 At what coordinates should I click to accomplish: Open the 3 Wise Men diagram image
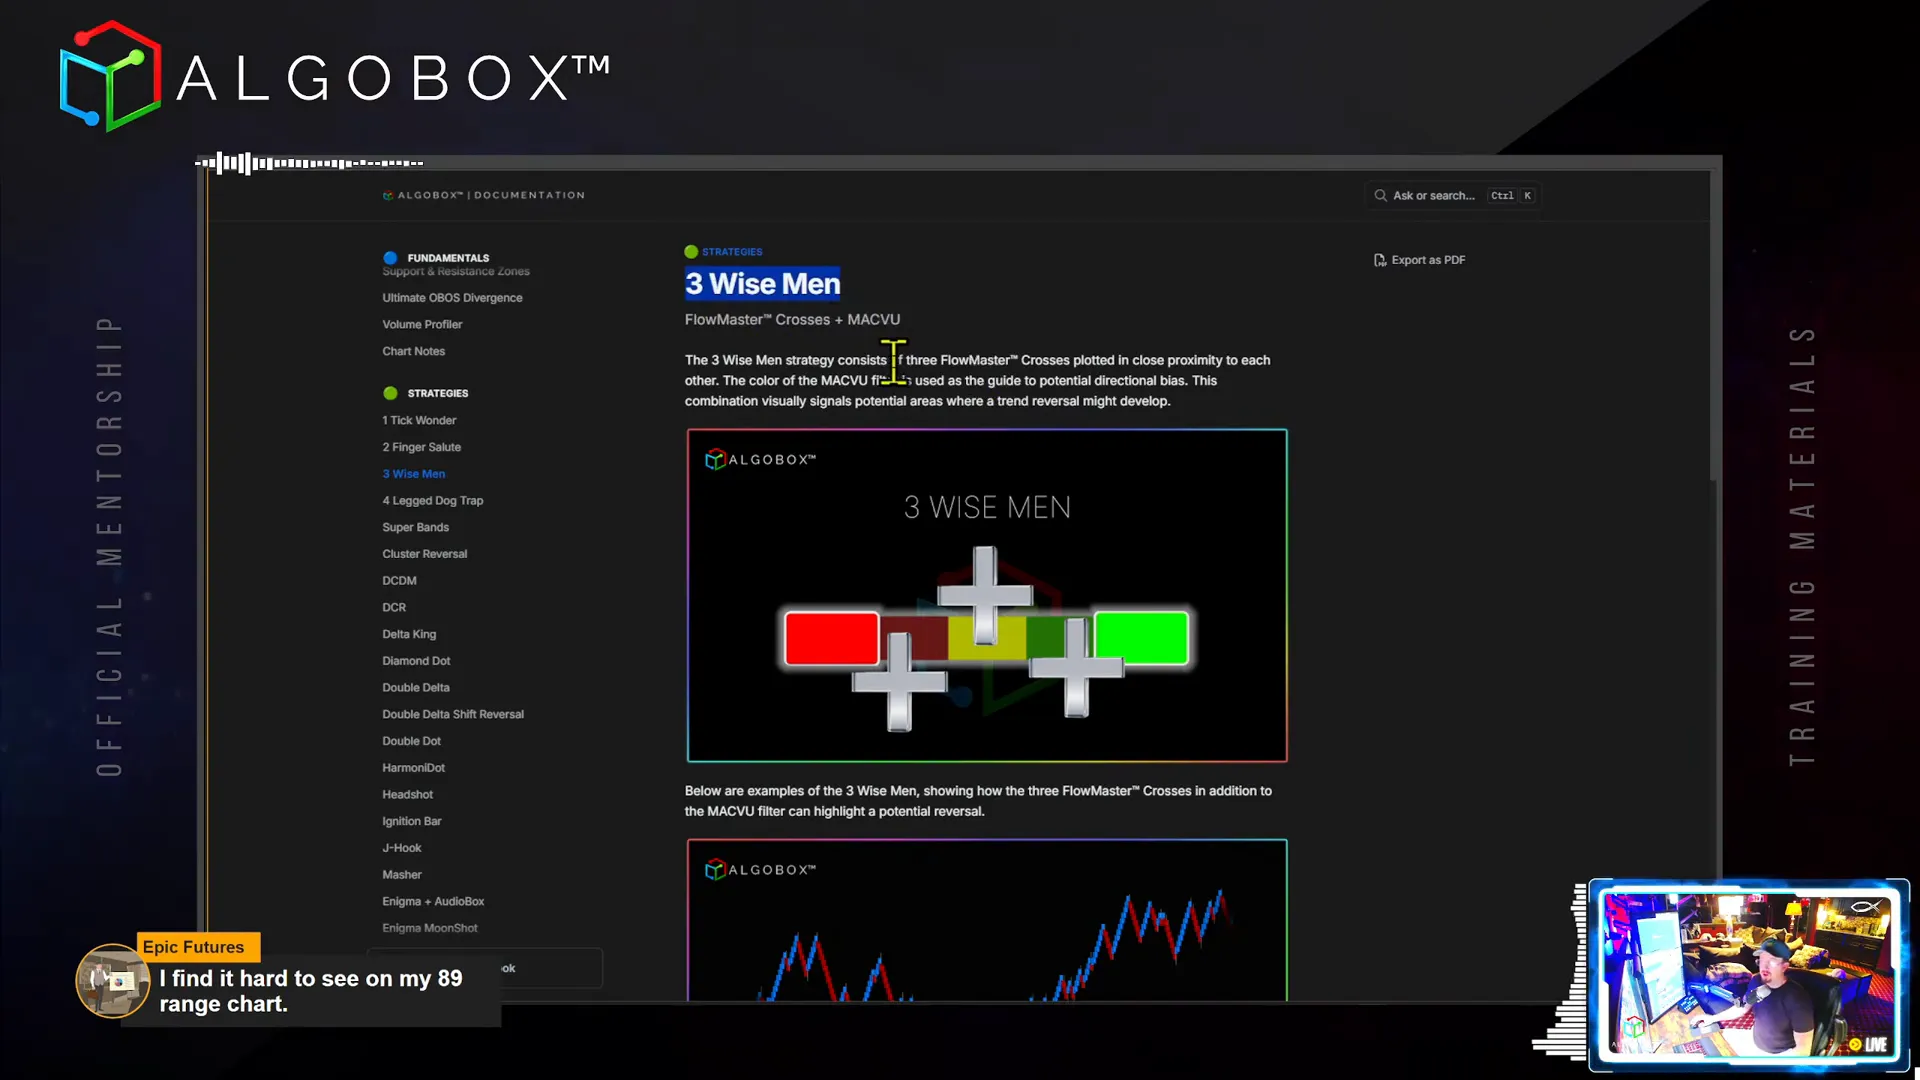987,596
